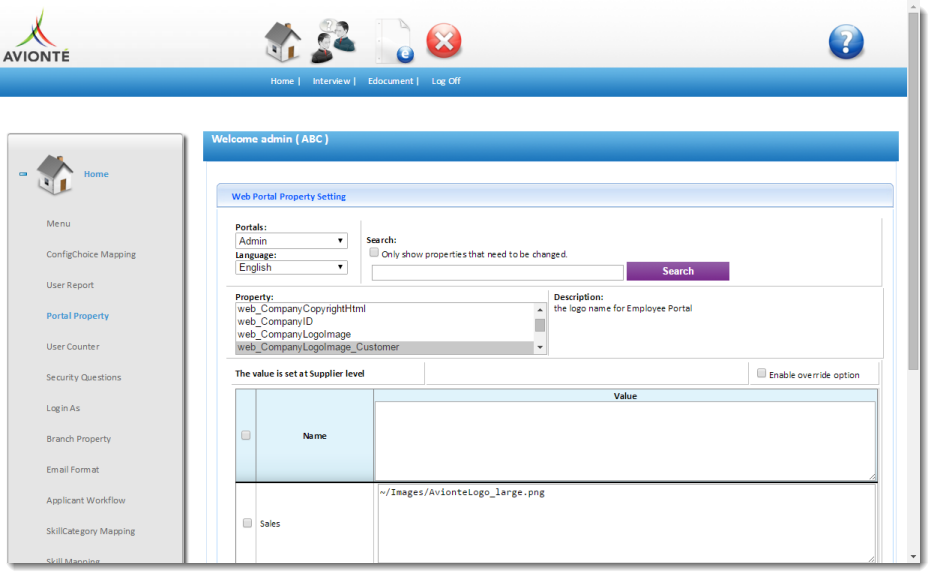This screenshot has height=578, width=935.
Task: Click the Home house icon in top toolbar
Action: tap(282, 42)
